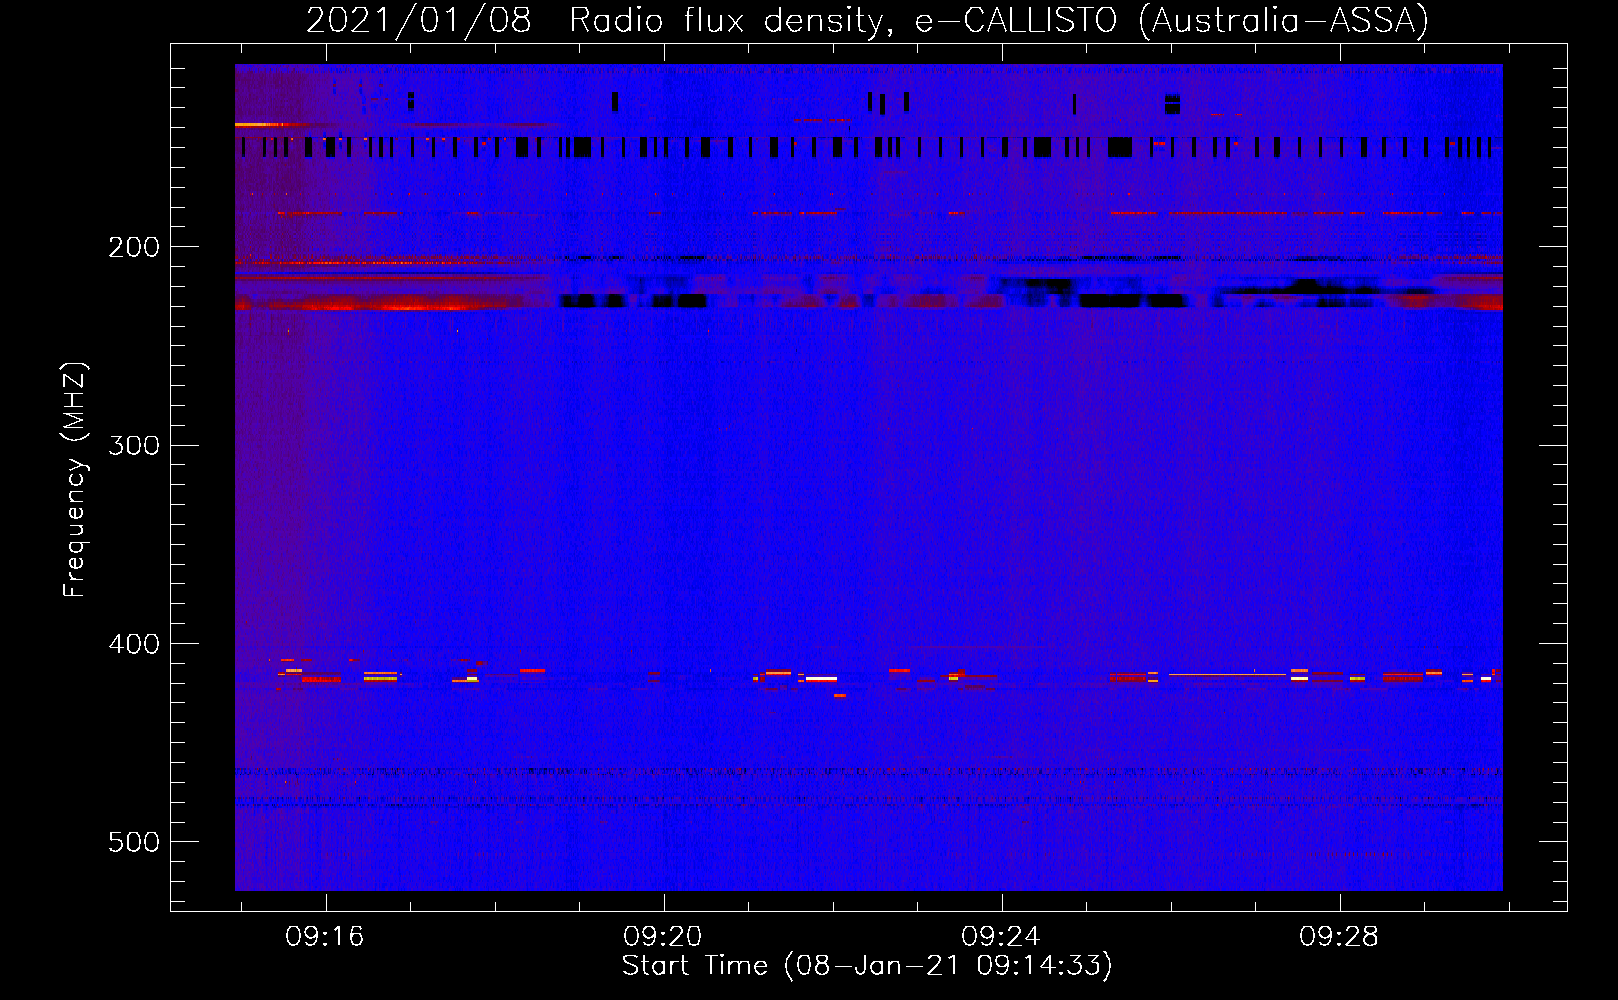Select the 500 frequency tick label

(134, 842)
